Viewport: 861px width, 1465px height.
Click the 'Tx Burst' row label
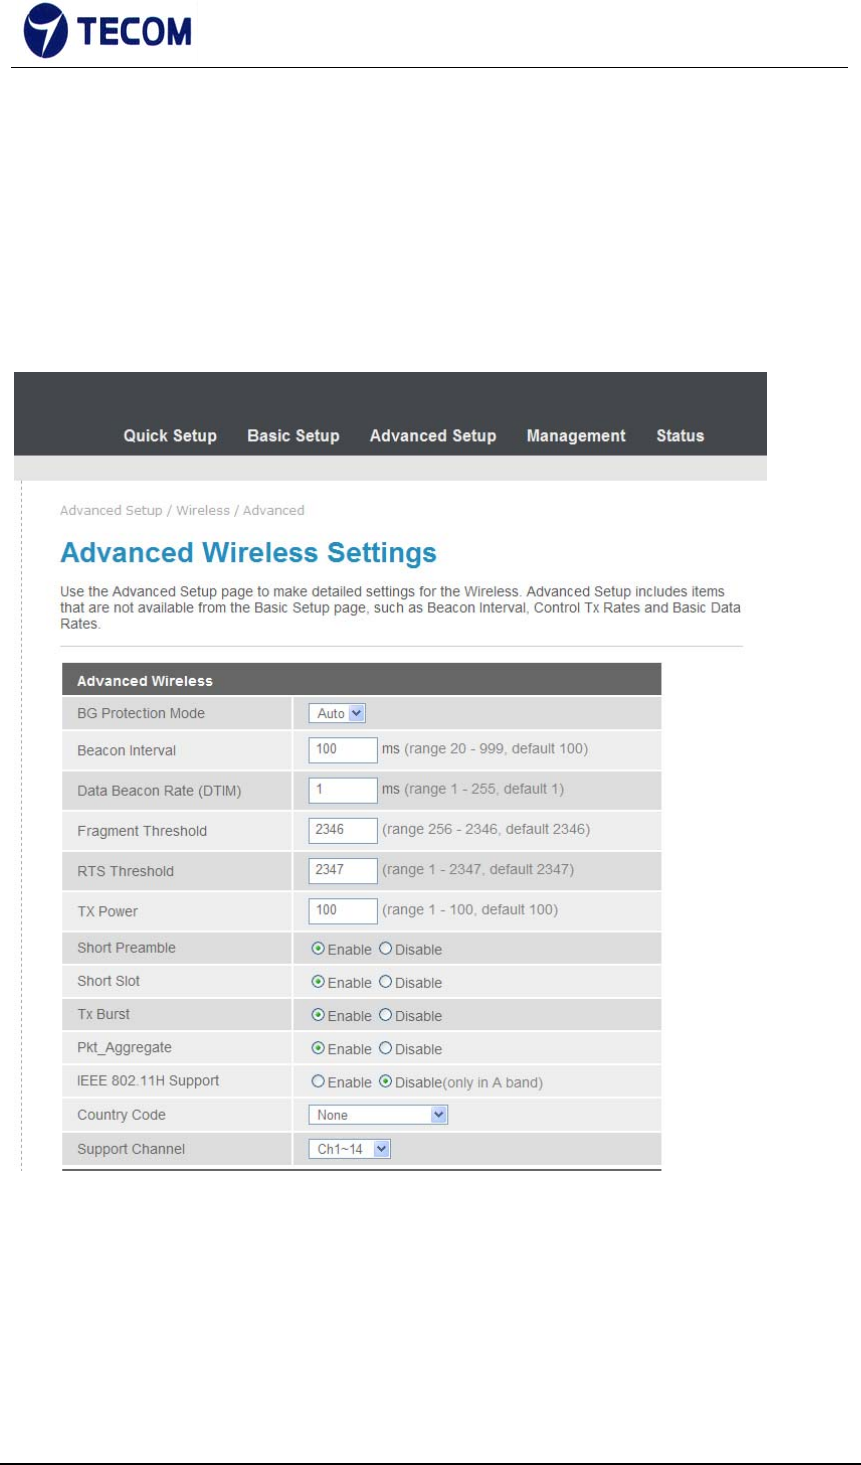click(x=104, y=1014)
